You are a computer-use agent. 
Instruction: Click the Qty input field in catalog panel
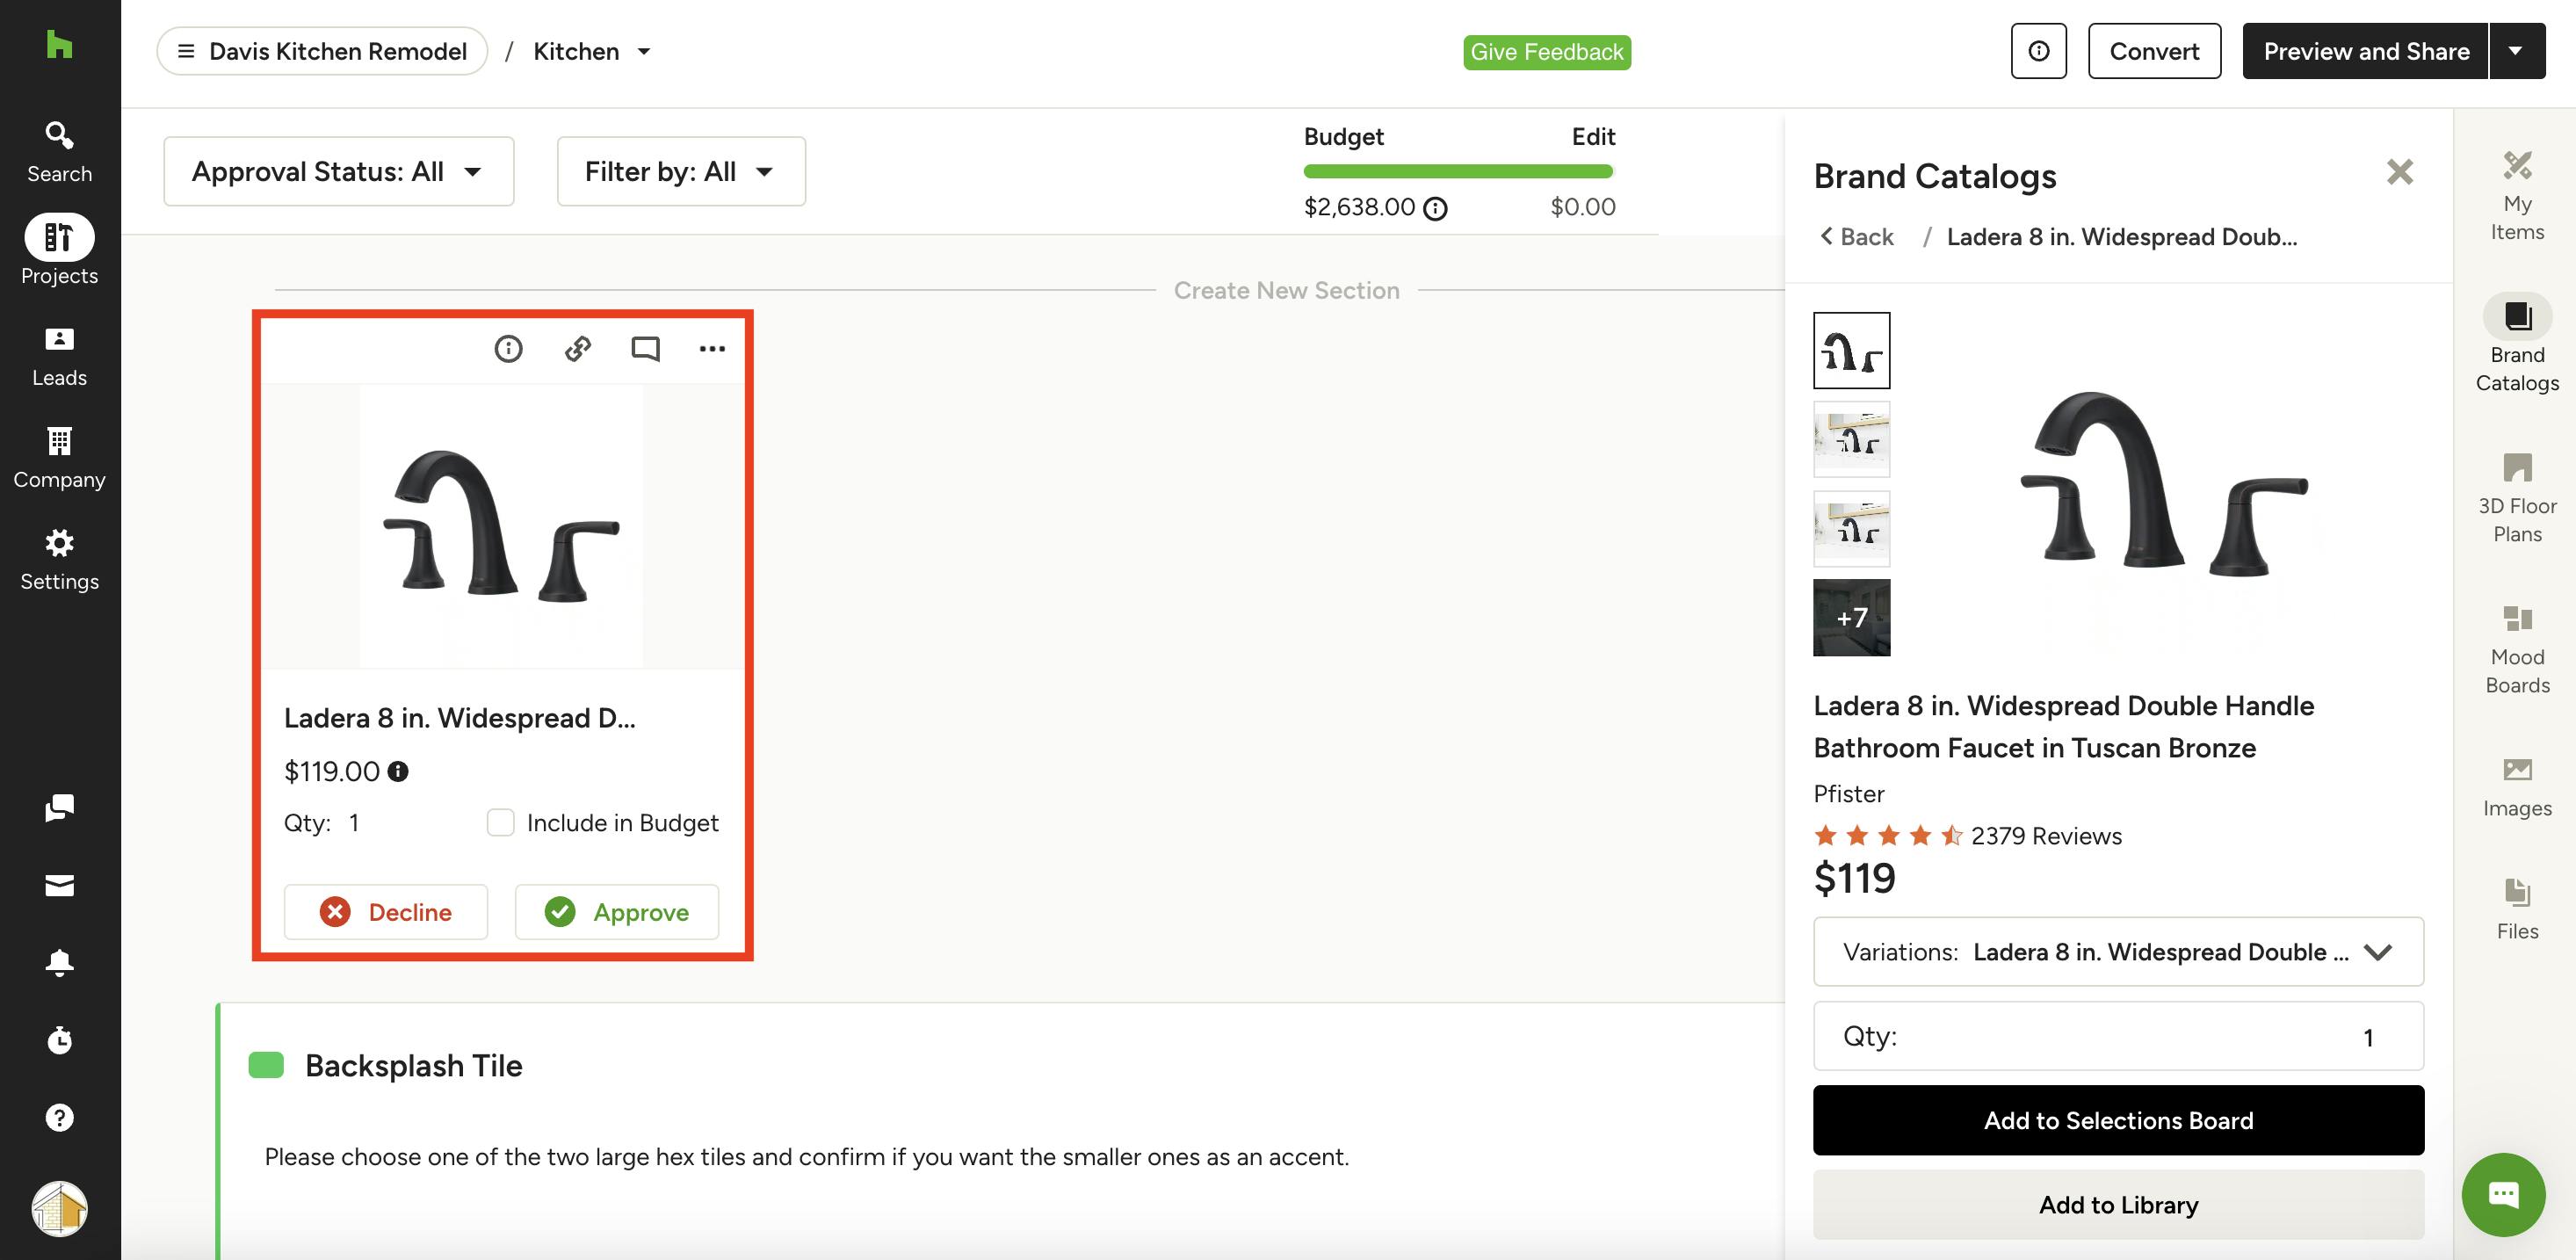(x=2118, y=1036)
